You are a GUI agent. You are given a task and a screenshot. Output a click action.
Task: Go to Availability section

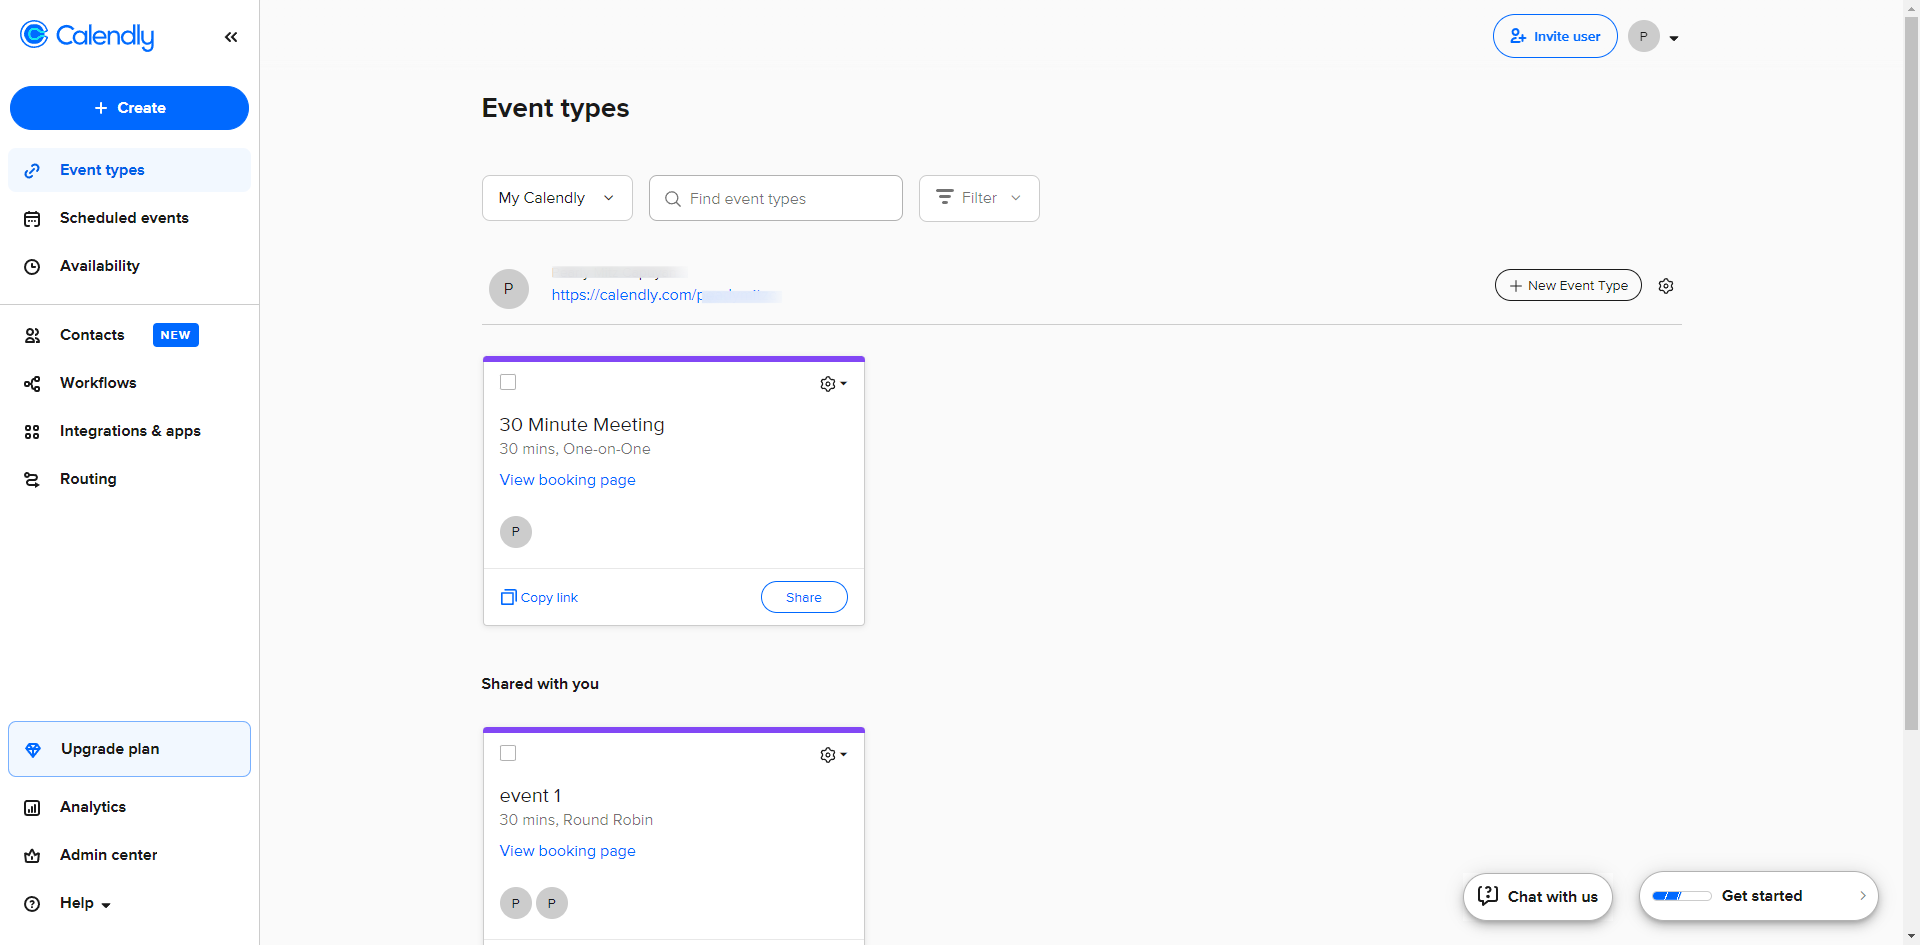point(129,266)
